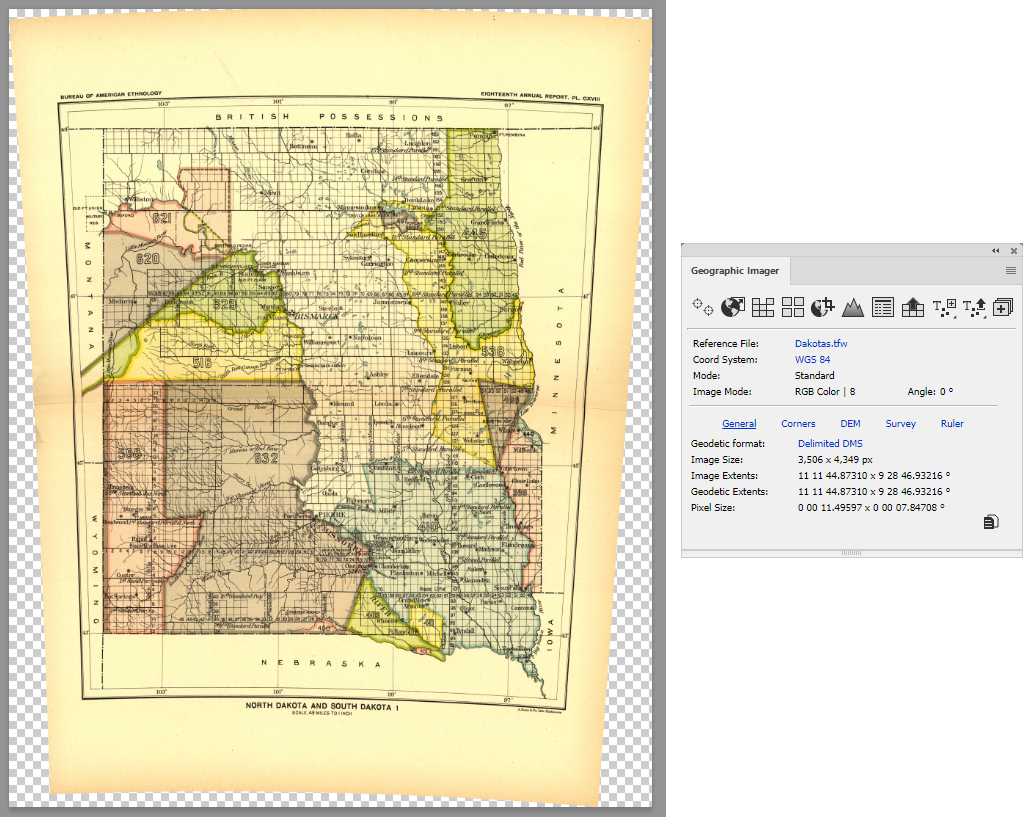Select the Mosaic grid icon
1035x817 pixels.
click(762, 307)
